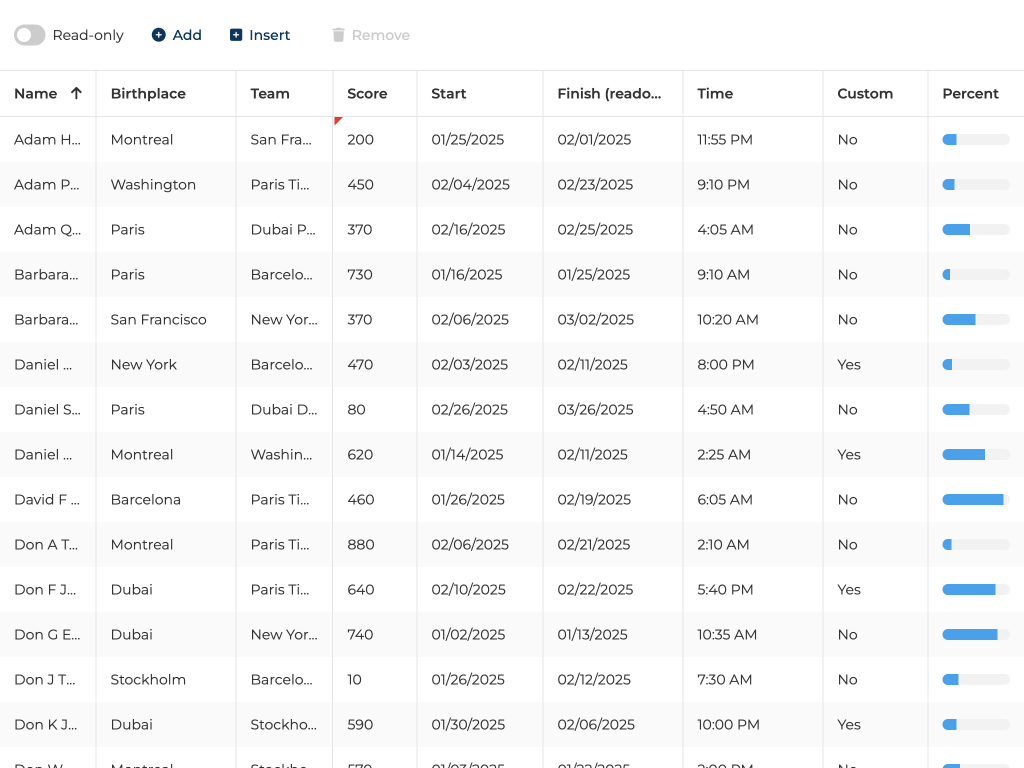Image resolution: width=1024 pixels, height=768 pixels.
Task: Click the Finish (readonly) column header
Action: (x=609, y=93)
